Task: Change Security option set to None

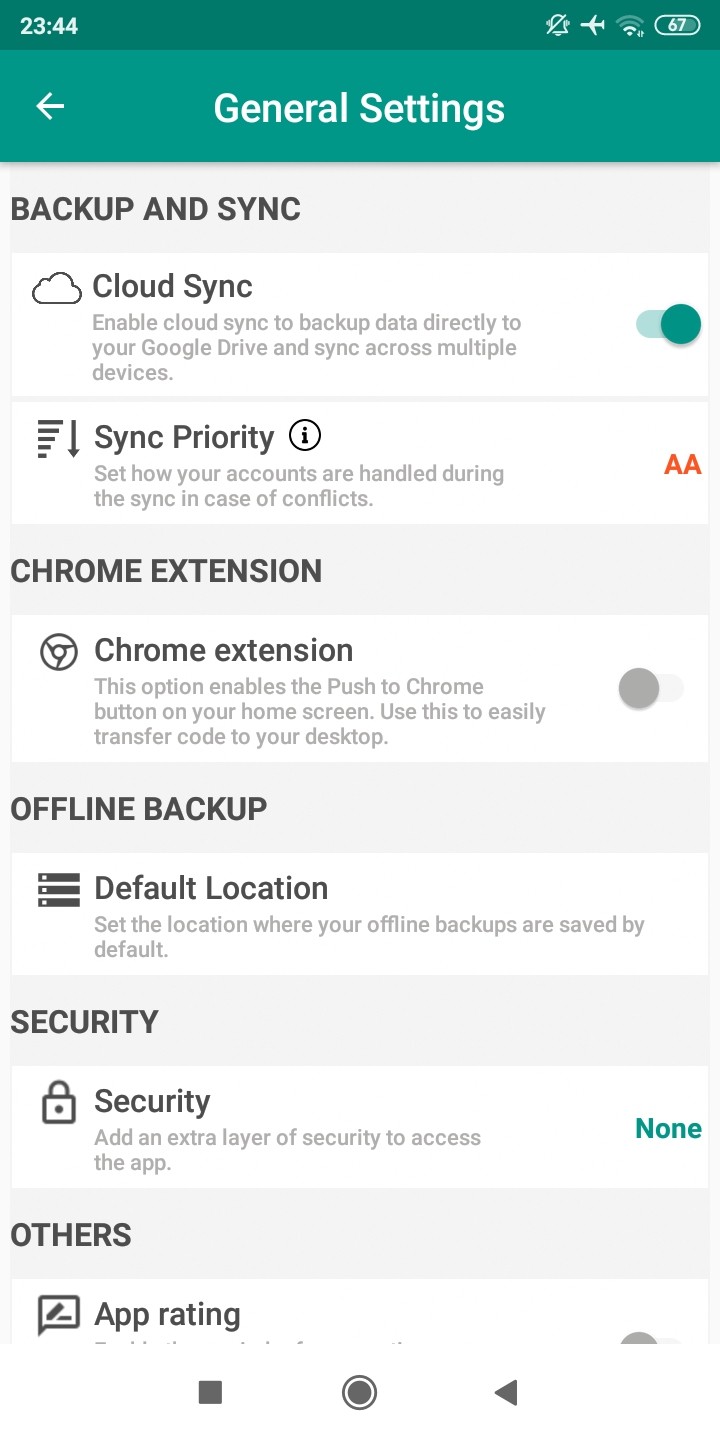Action: pyautogui.click(x=668, y=1129)
